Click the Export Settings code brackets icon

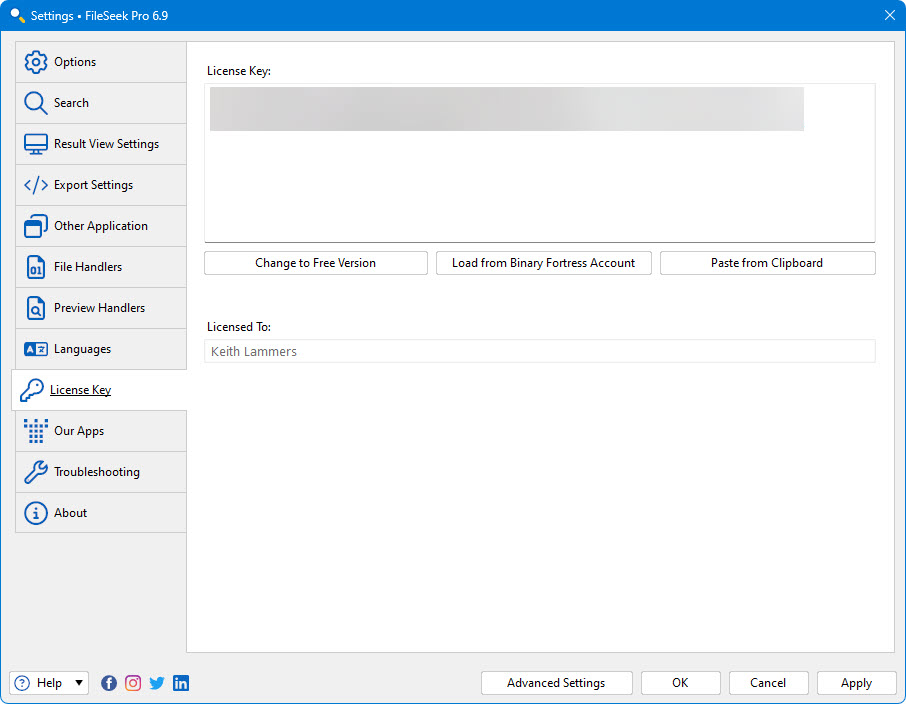tap(35, 185)
